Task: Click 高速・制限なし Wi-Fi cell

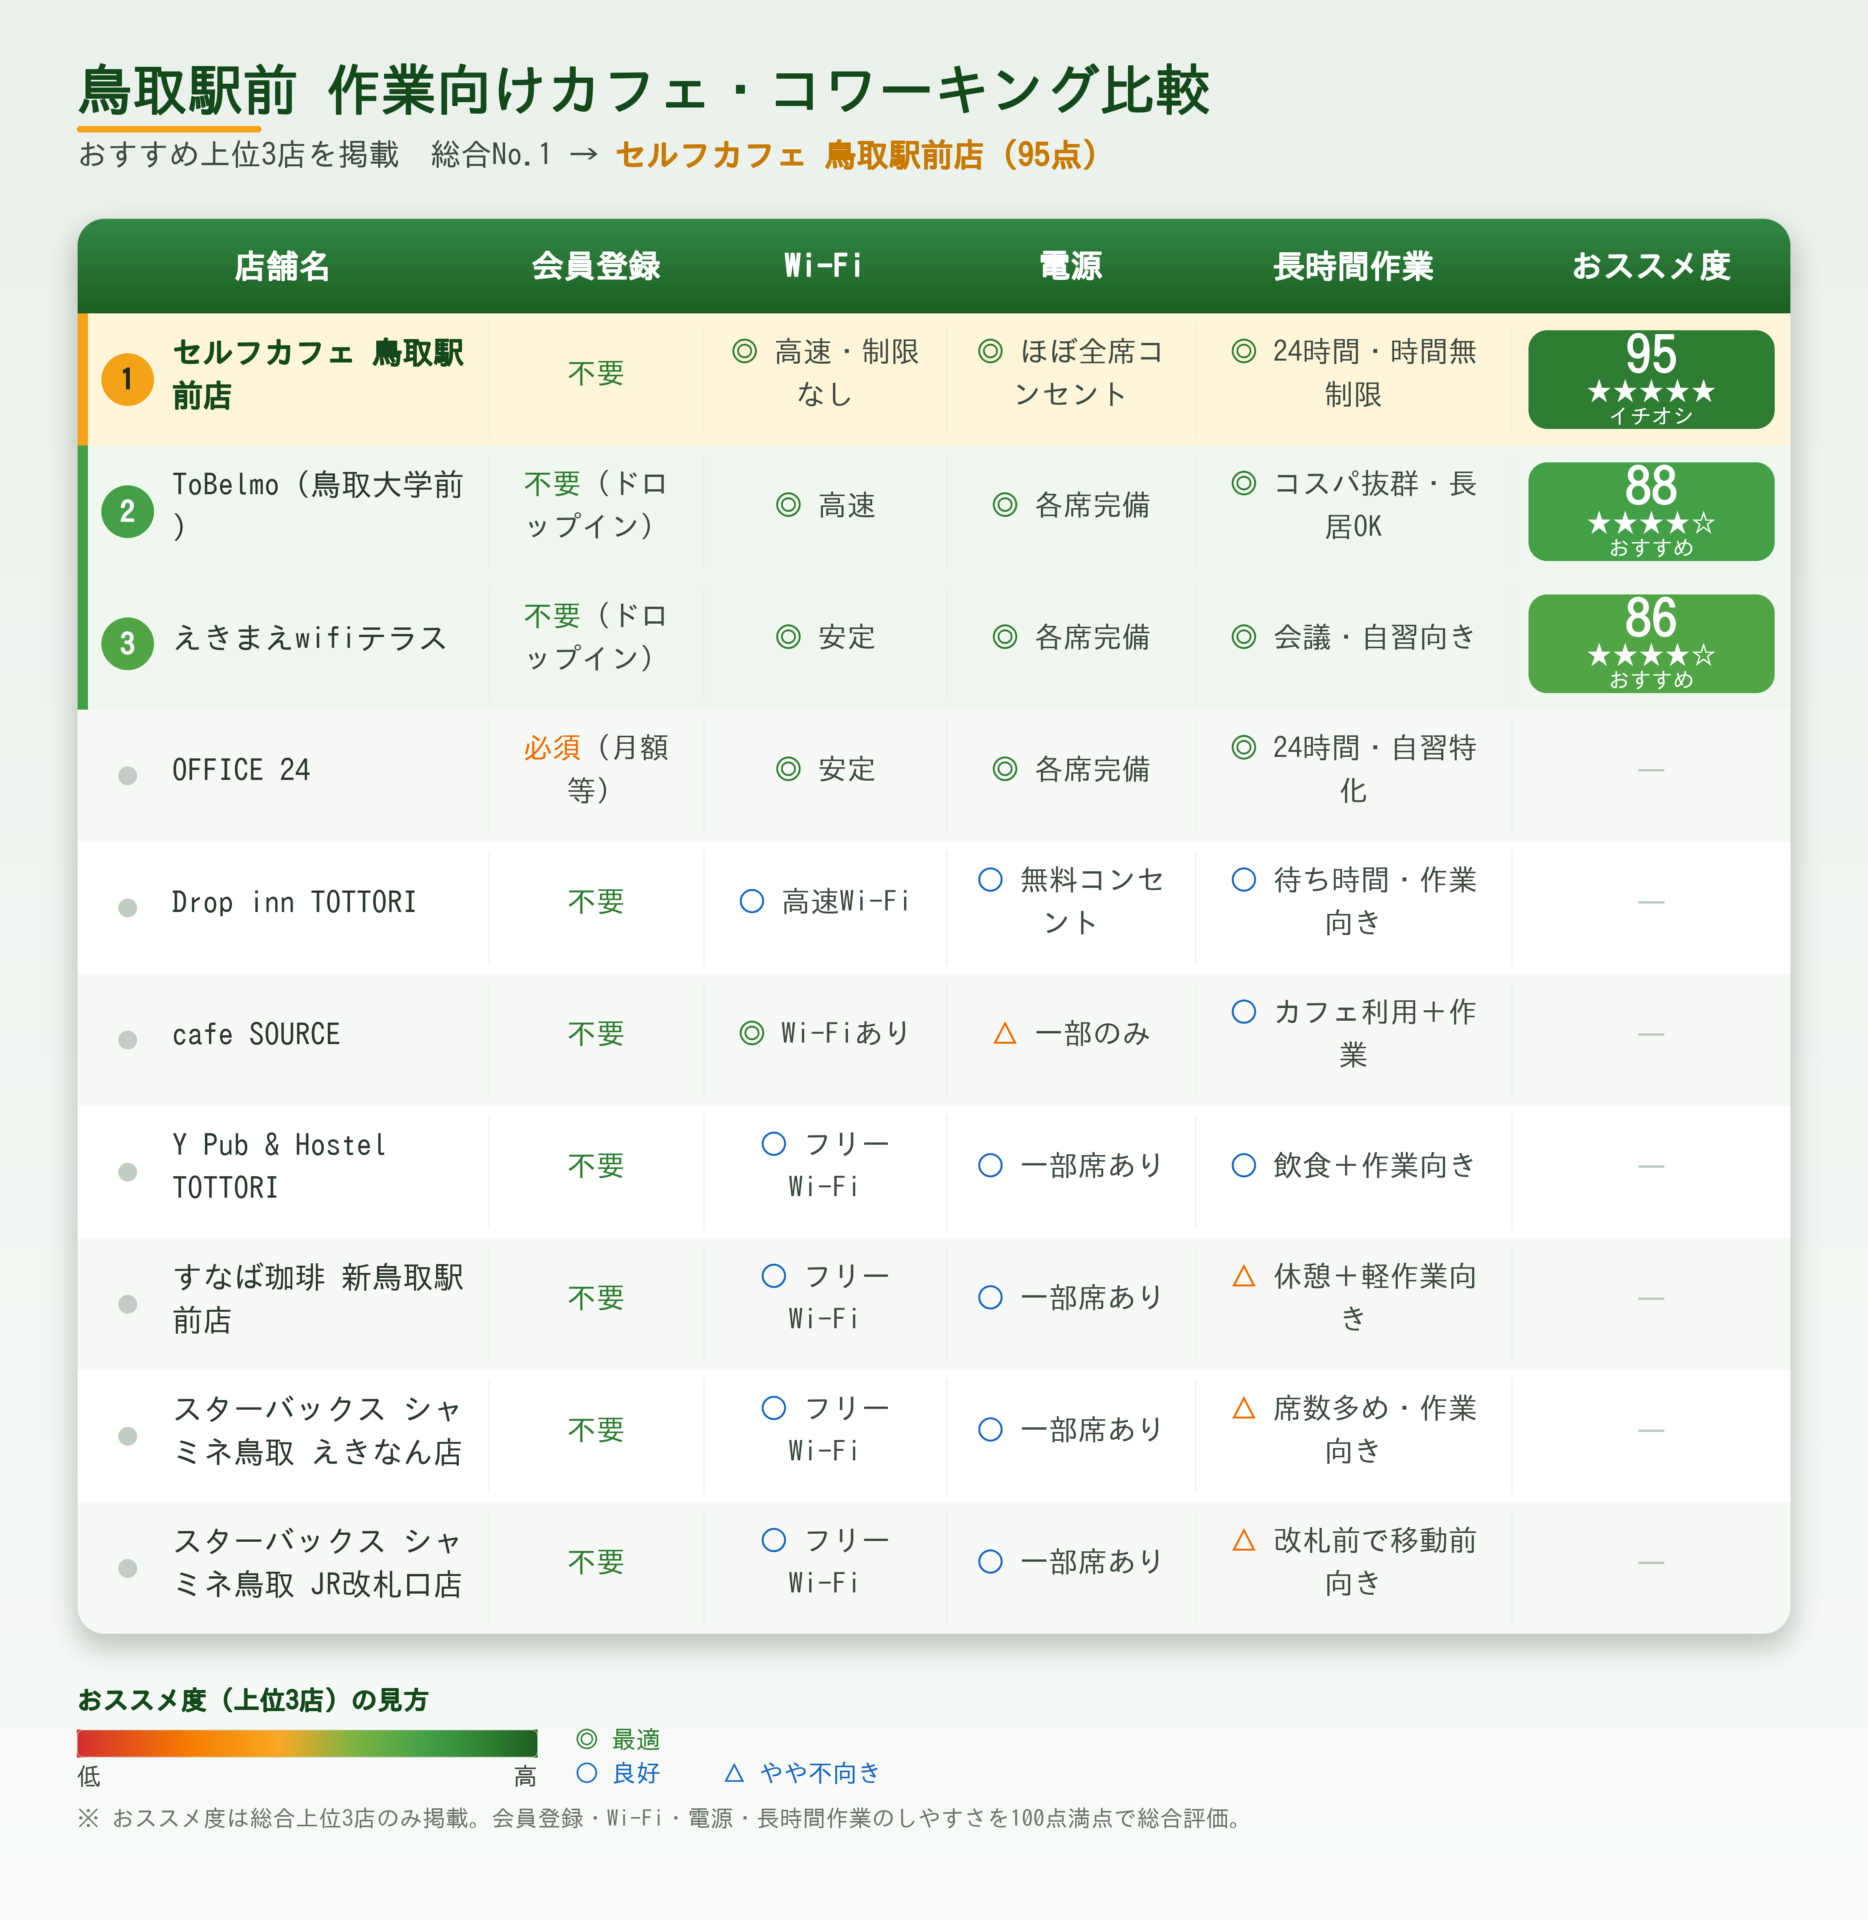Action: tap(825, 373)
